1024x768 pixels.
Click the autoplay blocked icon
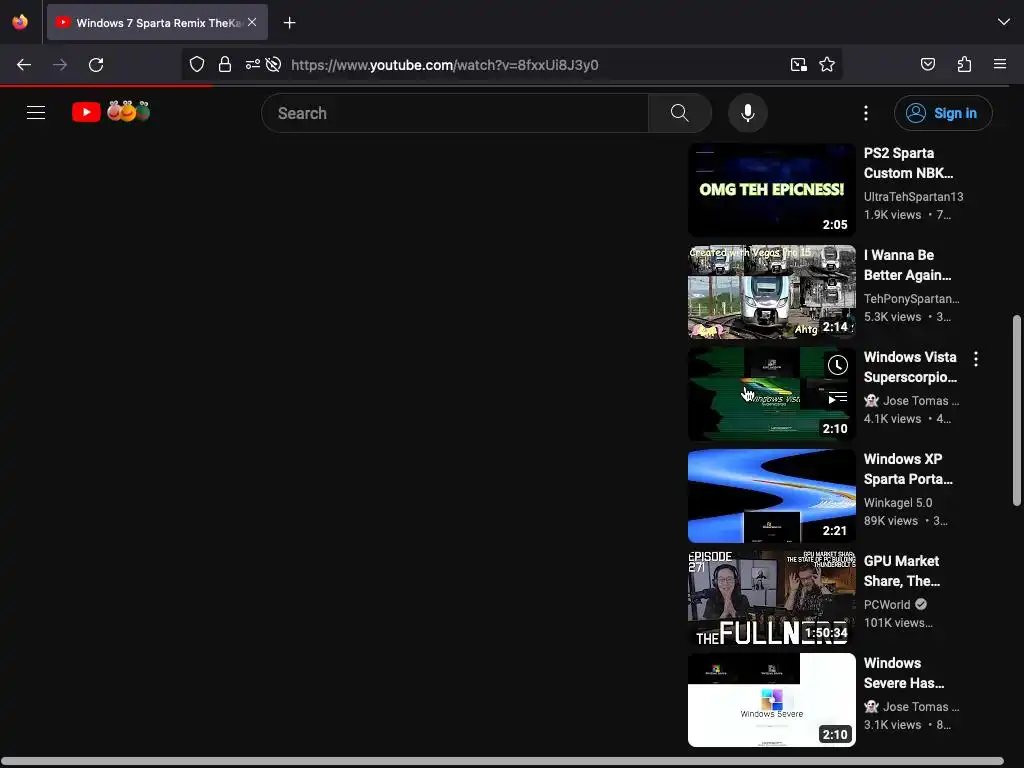coord(274,65)
